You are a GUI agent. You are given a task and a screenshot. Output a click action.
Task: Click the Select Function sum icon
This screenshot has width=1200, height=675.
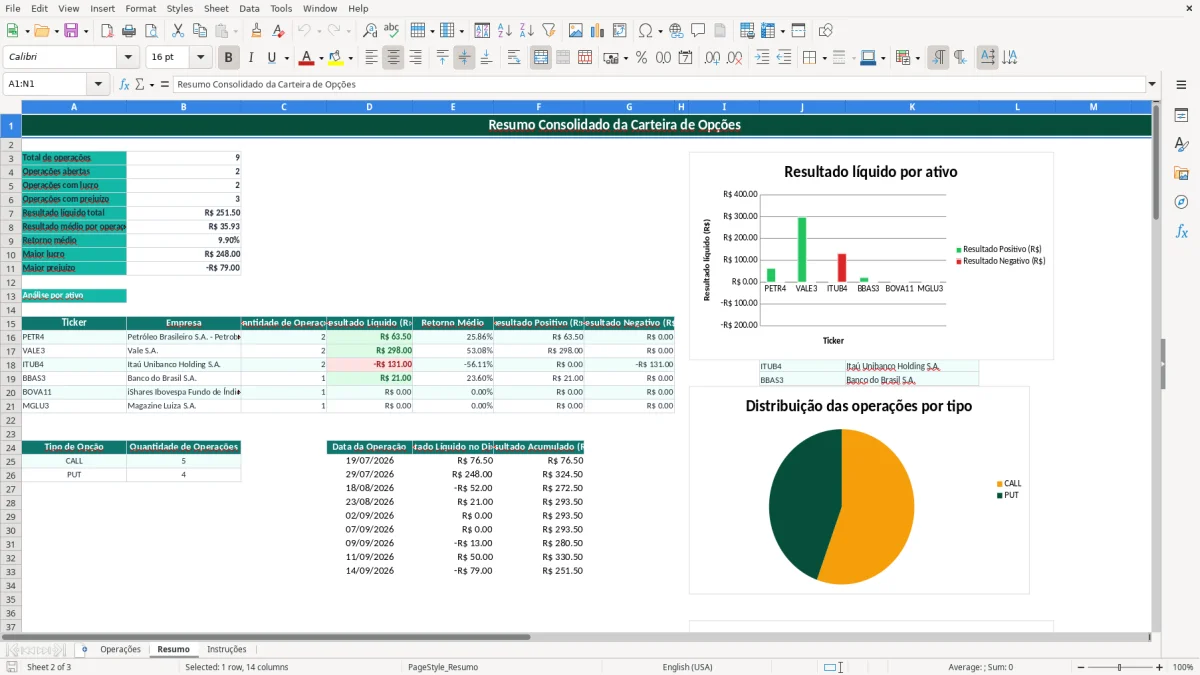coord(139,84)
